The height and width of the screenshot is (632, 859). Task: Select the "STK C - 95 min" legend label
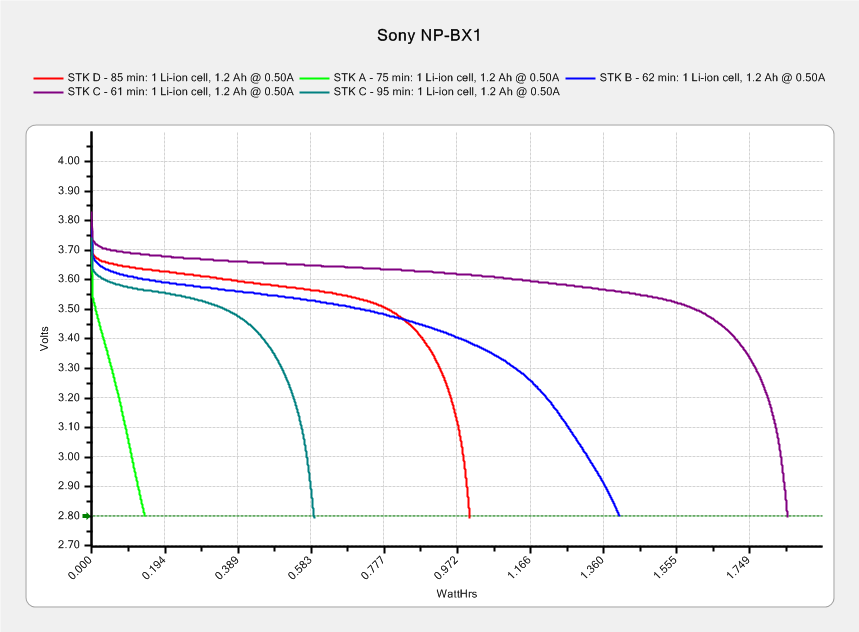point(446,92)
